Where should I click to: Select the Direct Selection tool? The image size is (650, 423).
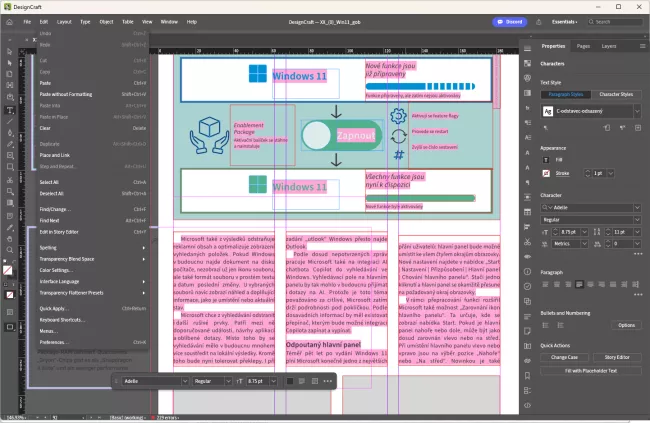[10, 63]
